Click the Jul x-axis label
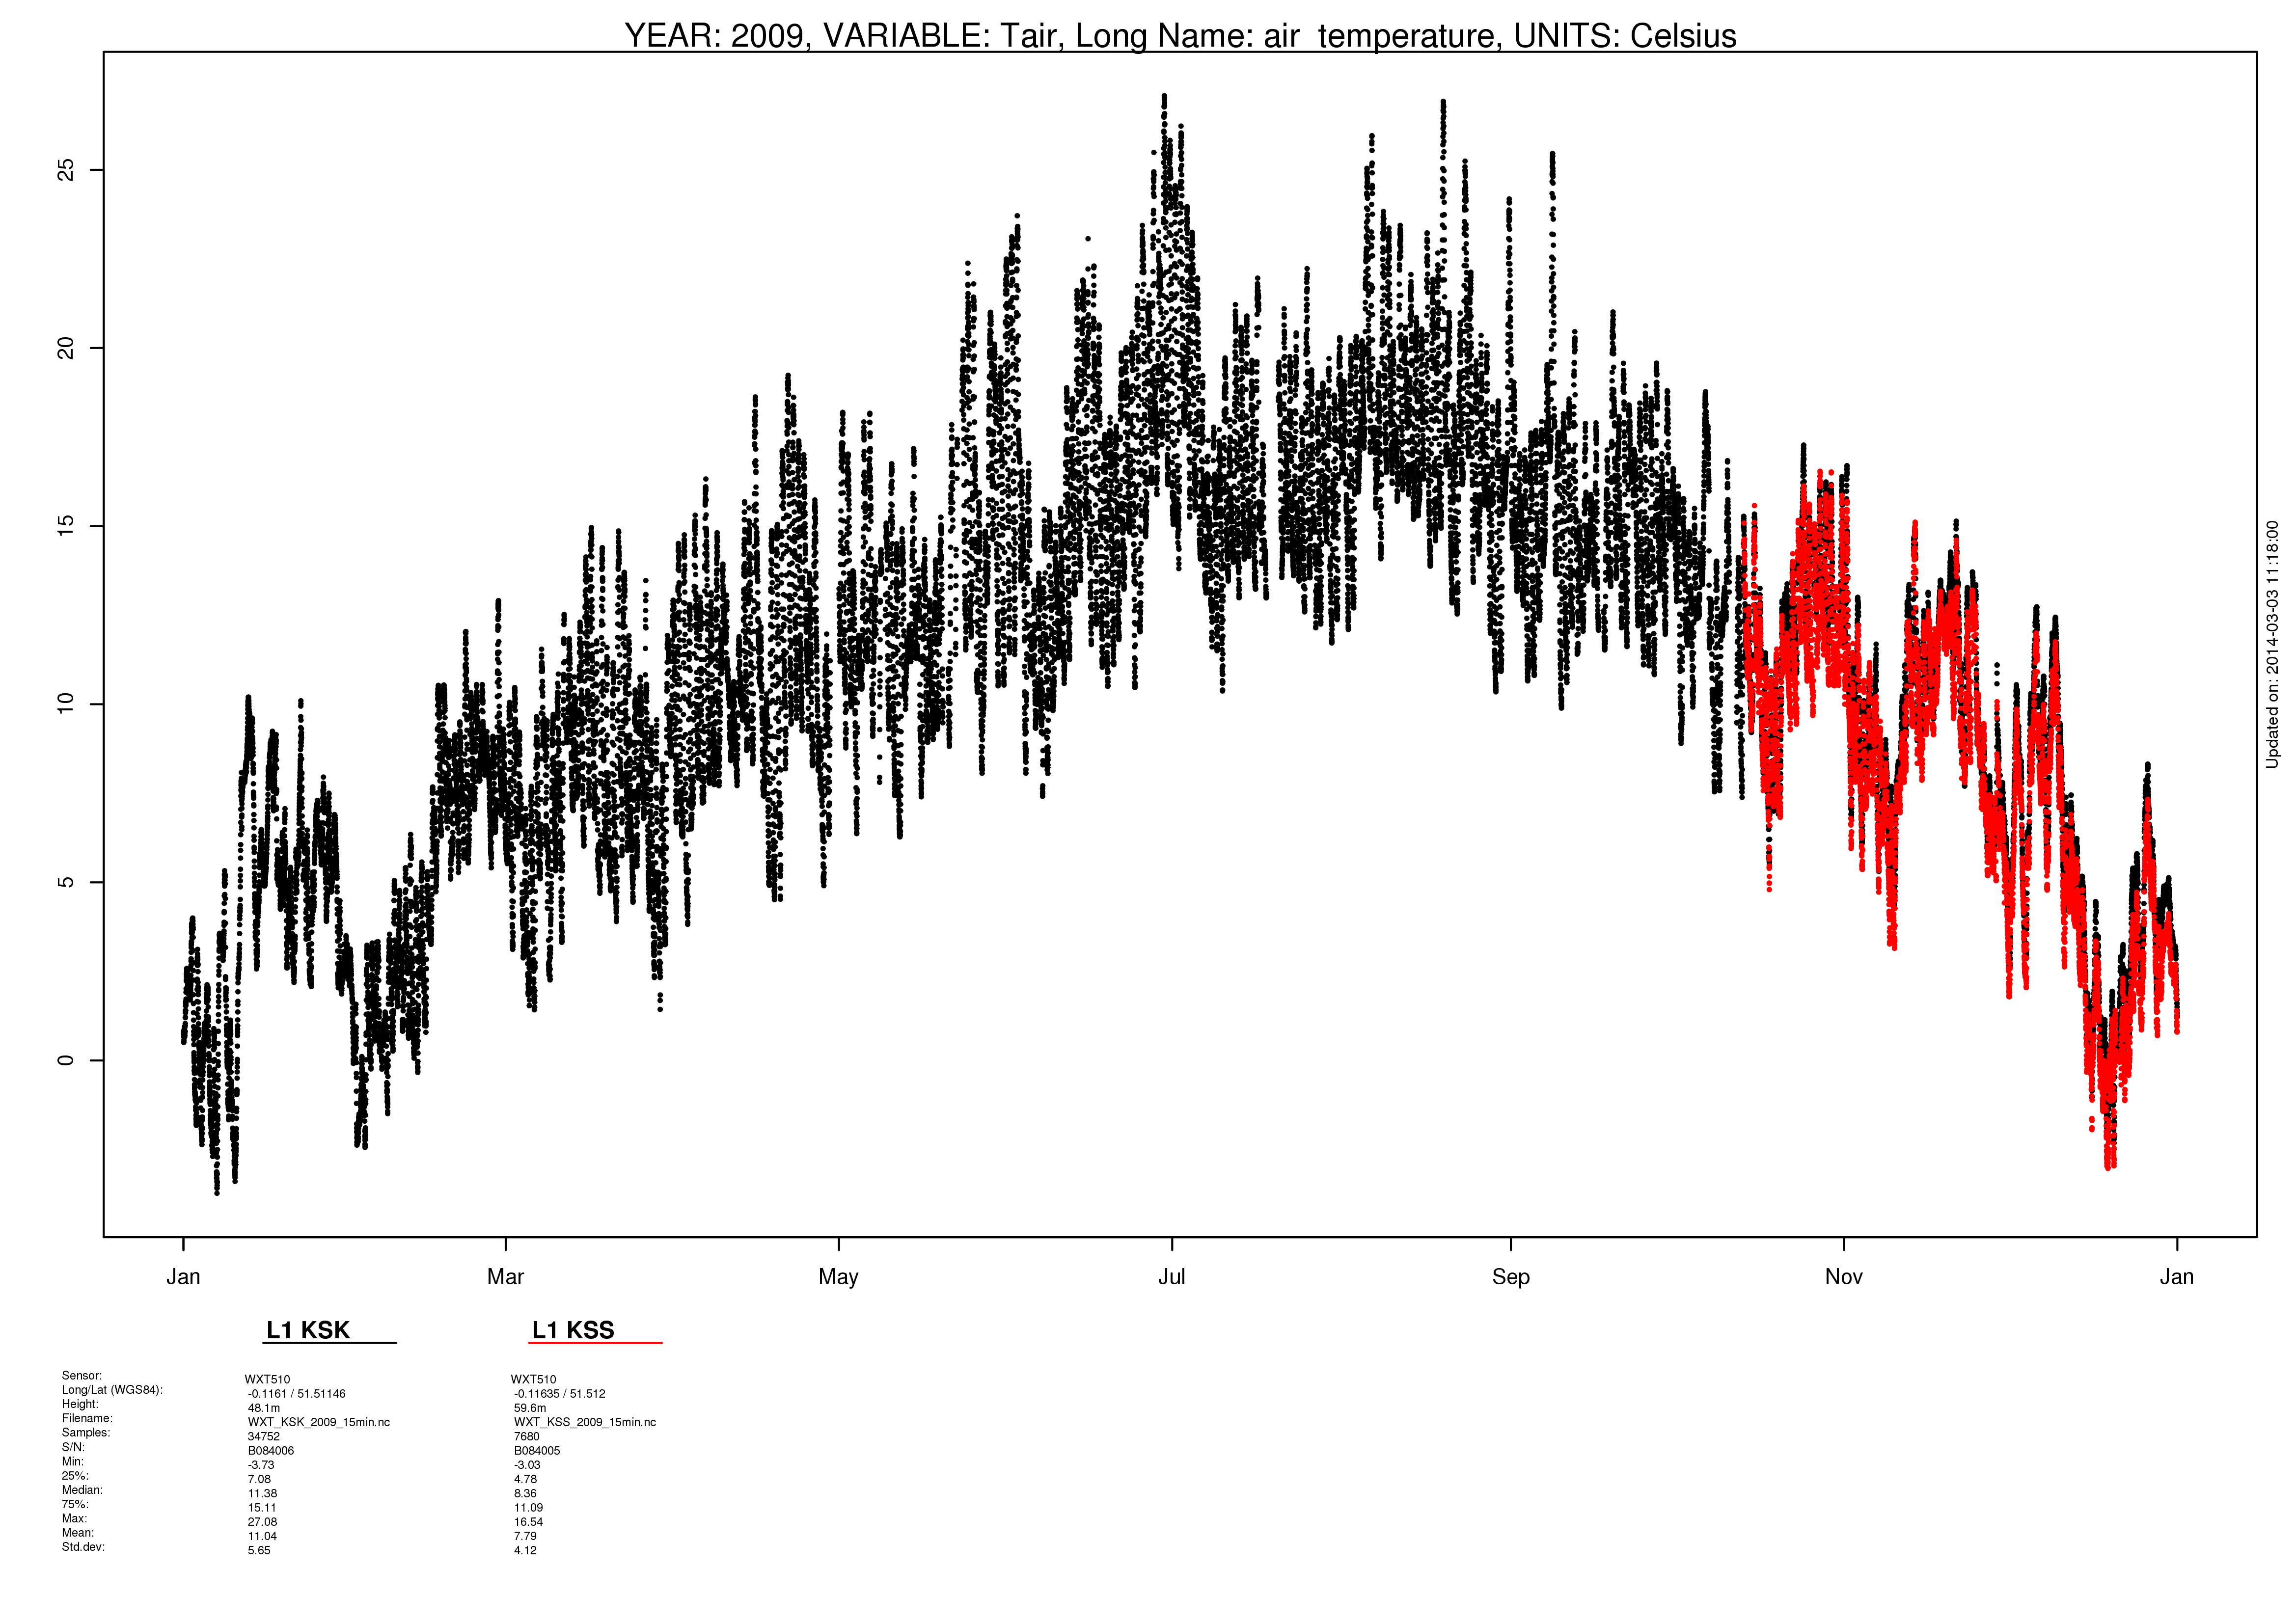Screen dimensions: 2296x1624 [x=1171, y=1277]
